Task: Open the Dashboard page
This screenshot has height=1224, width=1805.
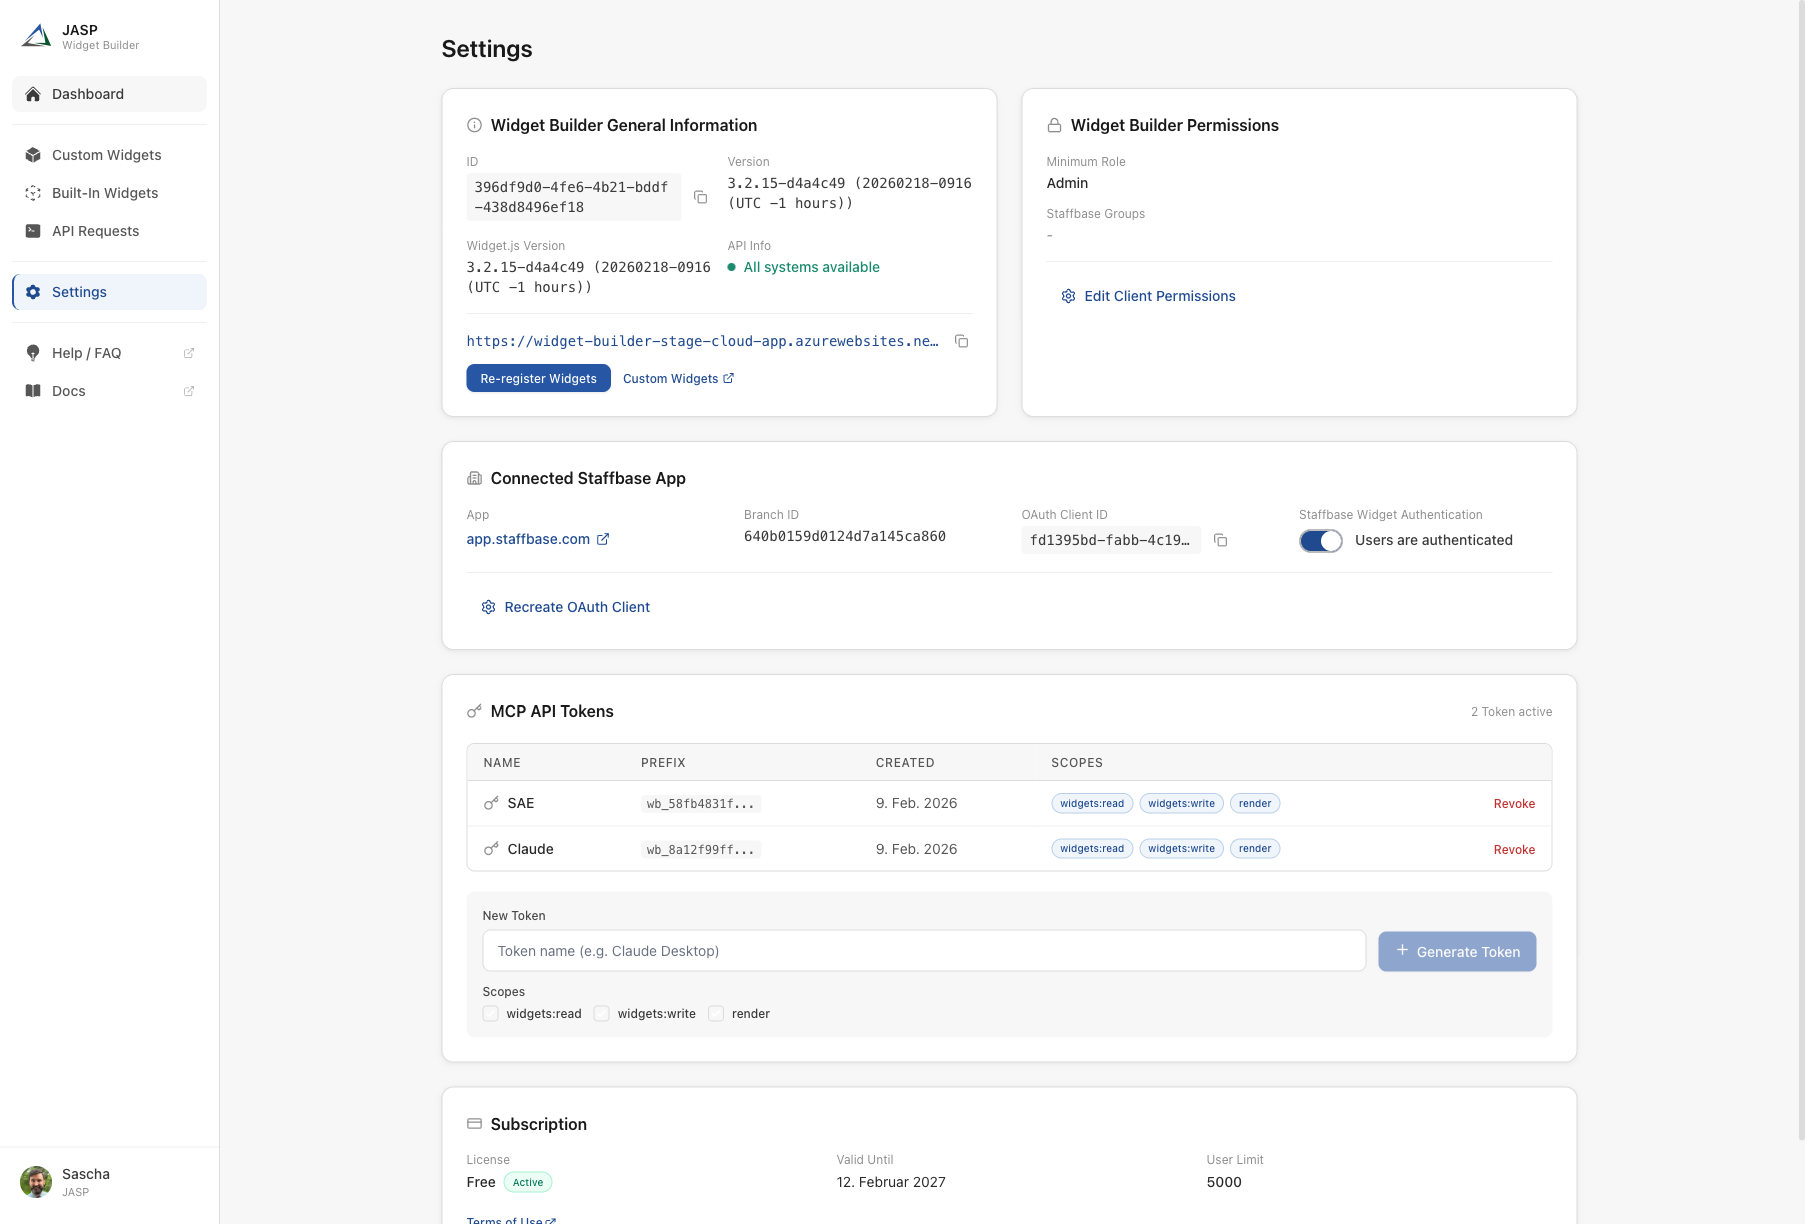Action: [88, 94]
